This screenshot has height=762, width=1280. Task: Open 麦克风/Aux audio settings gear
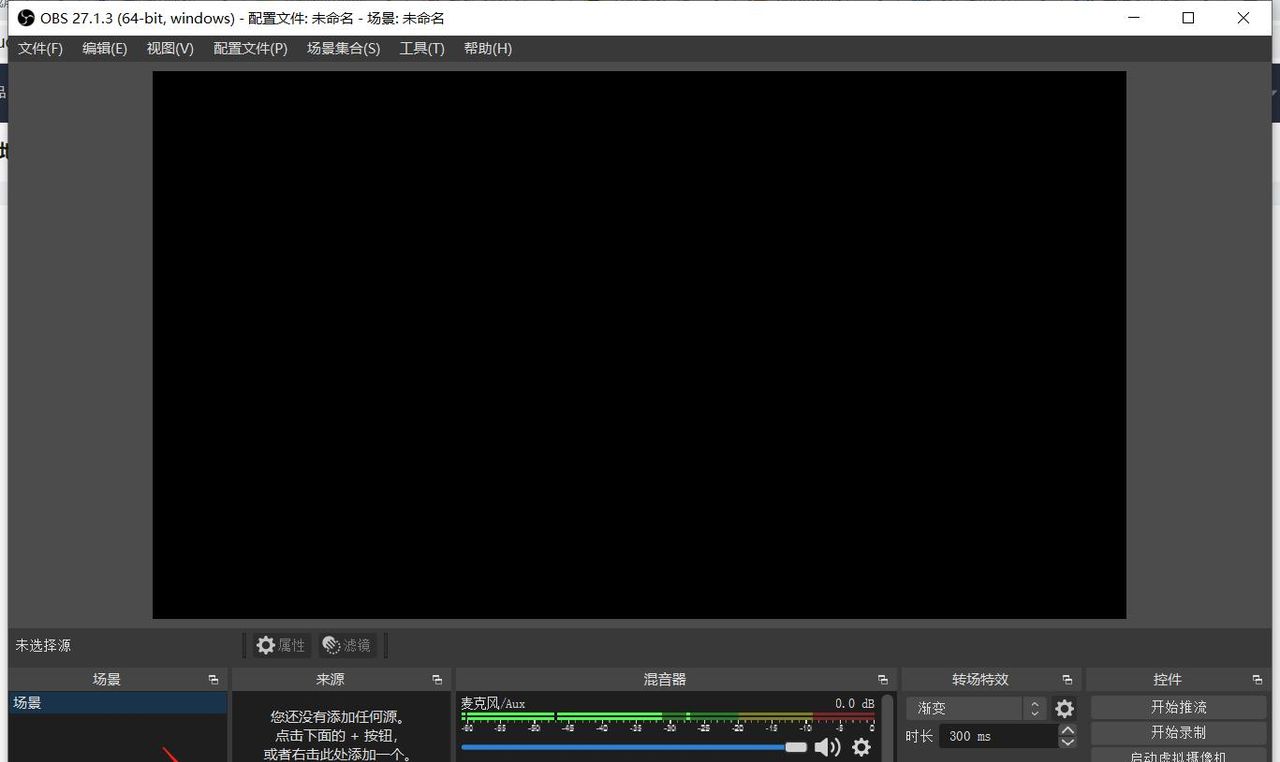pos(861,747)
